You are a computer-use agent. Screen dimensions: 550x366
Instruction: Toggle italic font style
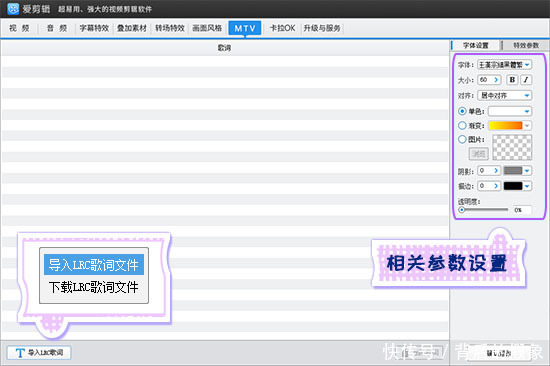[526, 80]
